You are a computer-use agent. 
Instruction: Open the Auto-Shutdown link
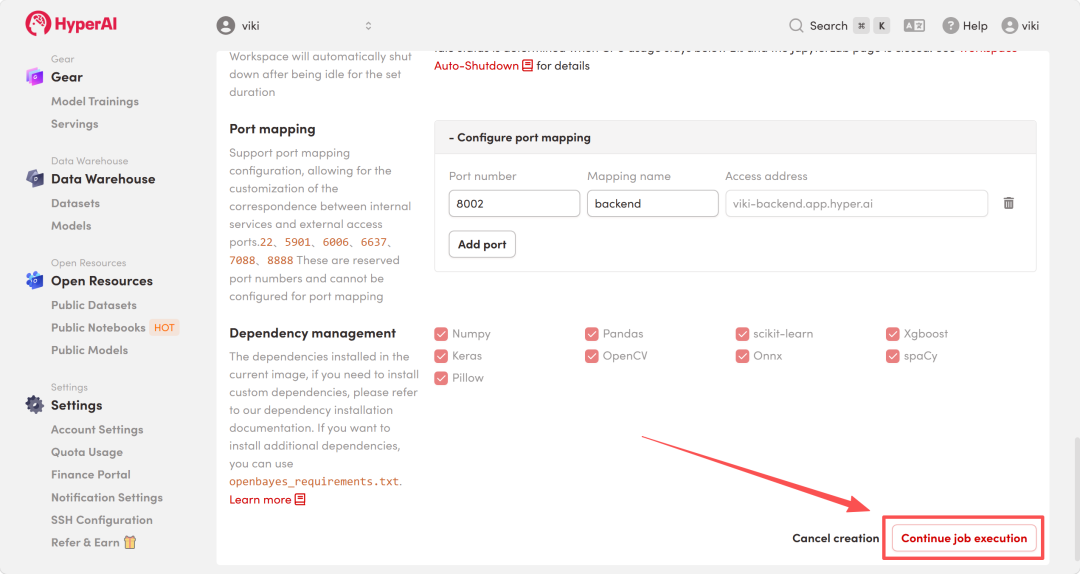[x=476, y=65]
